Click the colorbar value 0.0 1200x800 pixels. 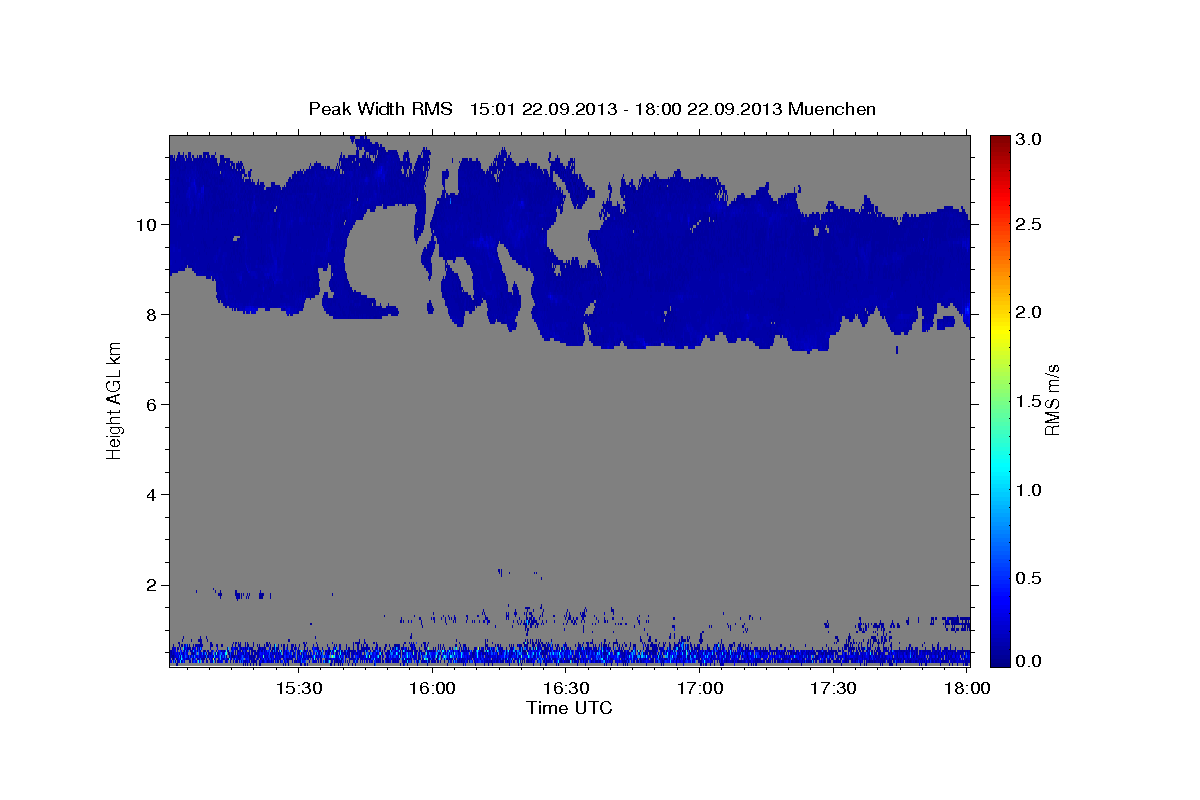[1031, 661]
